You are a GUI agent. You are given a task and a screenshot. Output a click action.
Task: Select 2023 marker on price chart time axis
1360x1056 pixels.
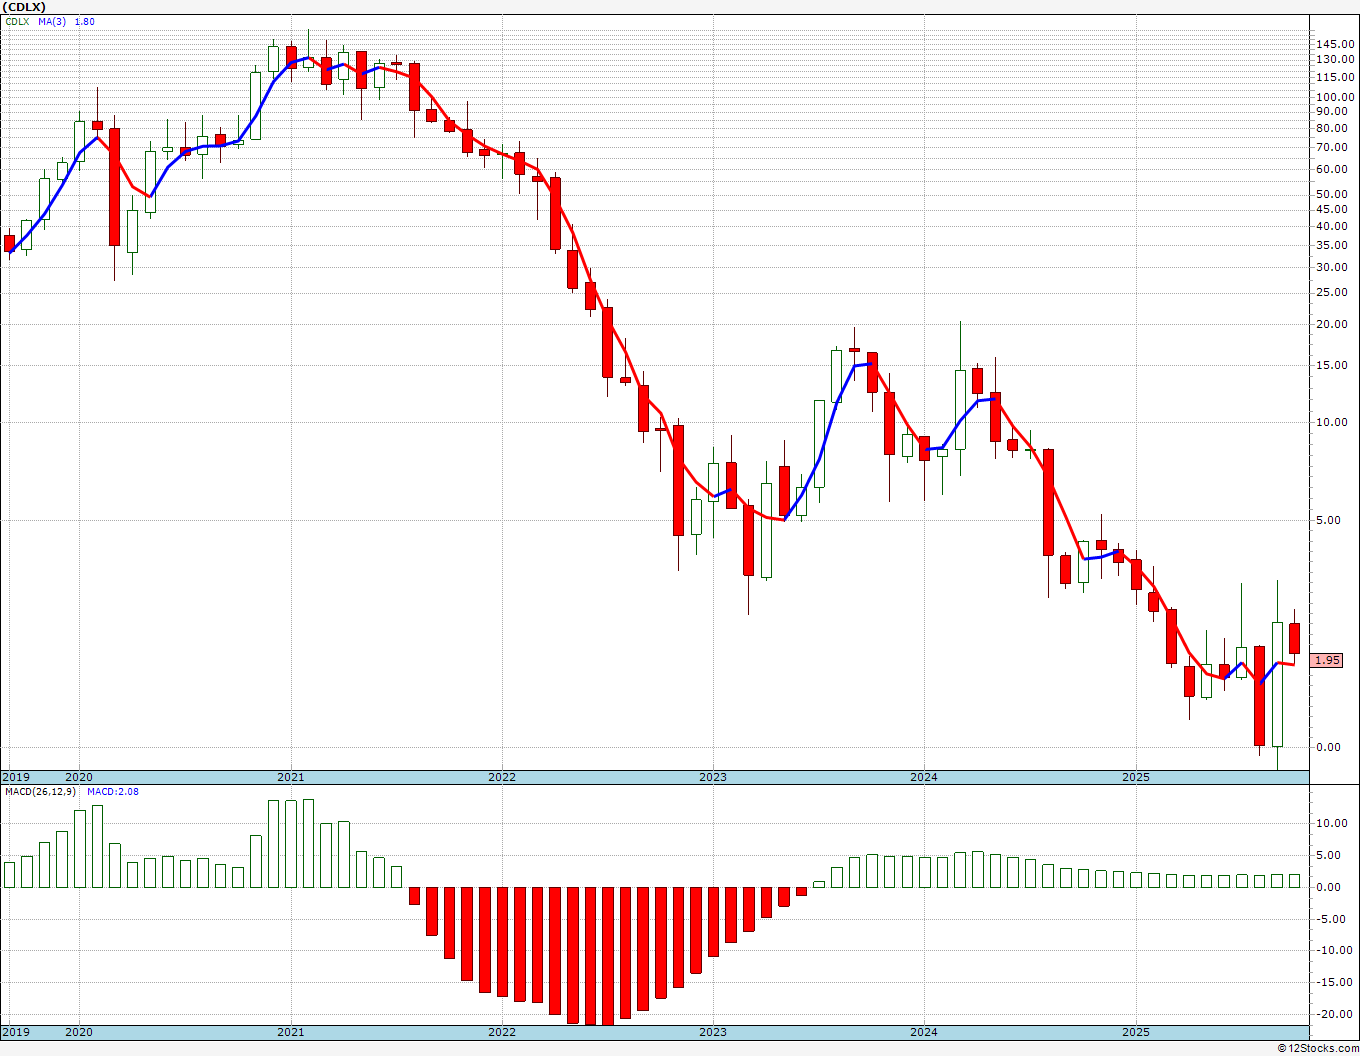pos(712,777)
